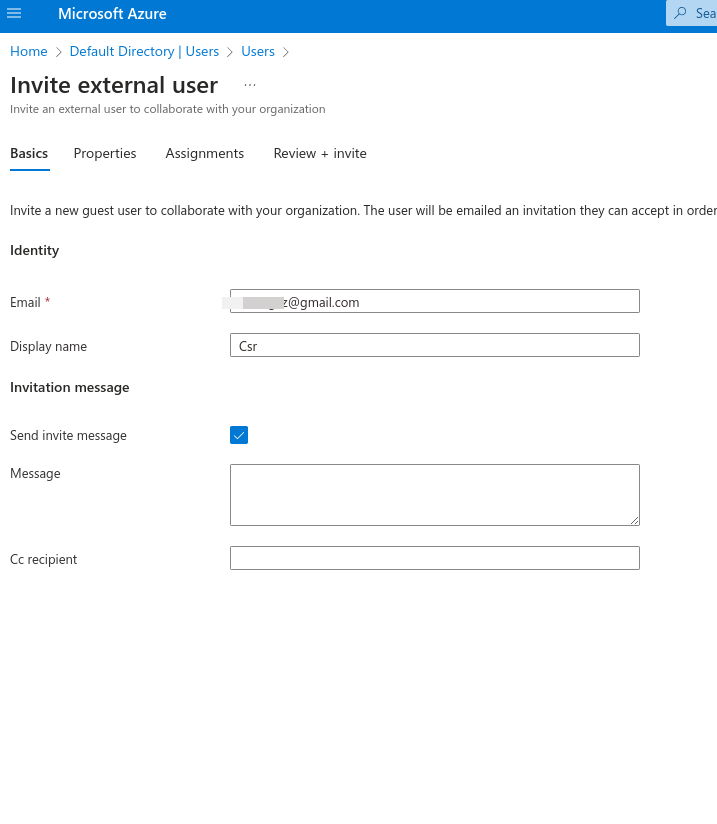Open Default Directory | Users breadcrumb
Viewport: 717px width, 824px height.
(144, 51)
